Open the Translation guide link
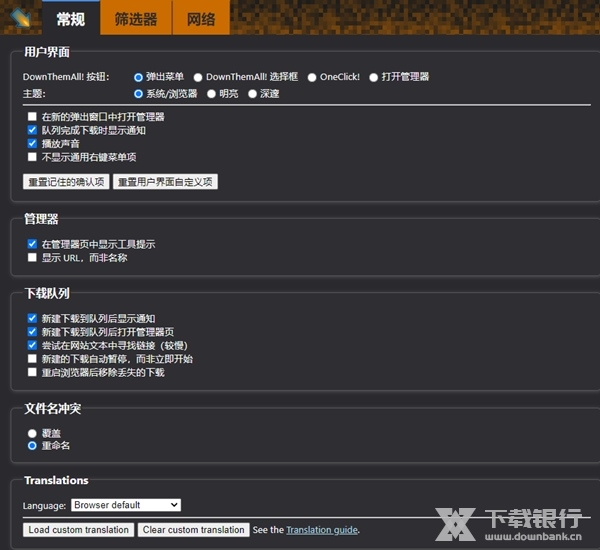 click(x=322, y=530)
